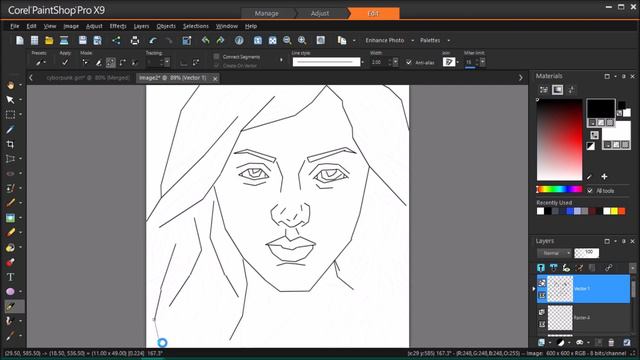Select the rectangular Selection tool
Image resolution: width=640 pixels, height=360 pixels.
pos(10,115)
